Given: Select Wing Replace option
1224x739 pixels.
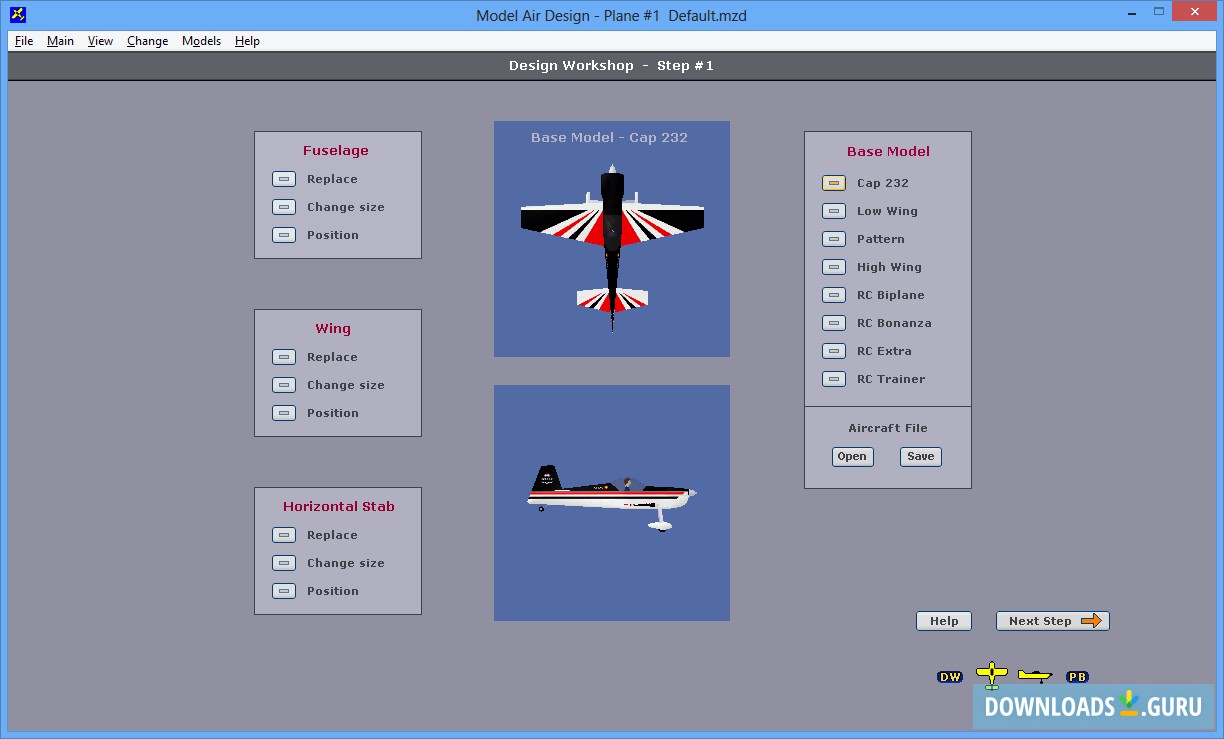Looking at the screenshot, I should [x=284, y=357].
